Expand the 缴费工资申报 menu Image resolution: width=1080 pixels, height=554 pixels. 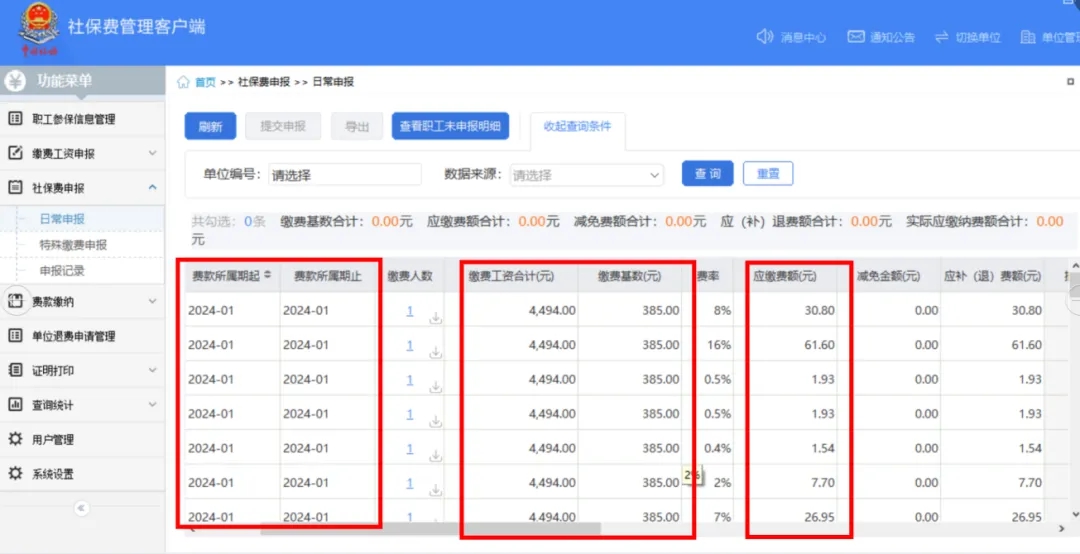tap(152, 153)
